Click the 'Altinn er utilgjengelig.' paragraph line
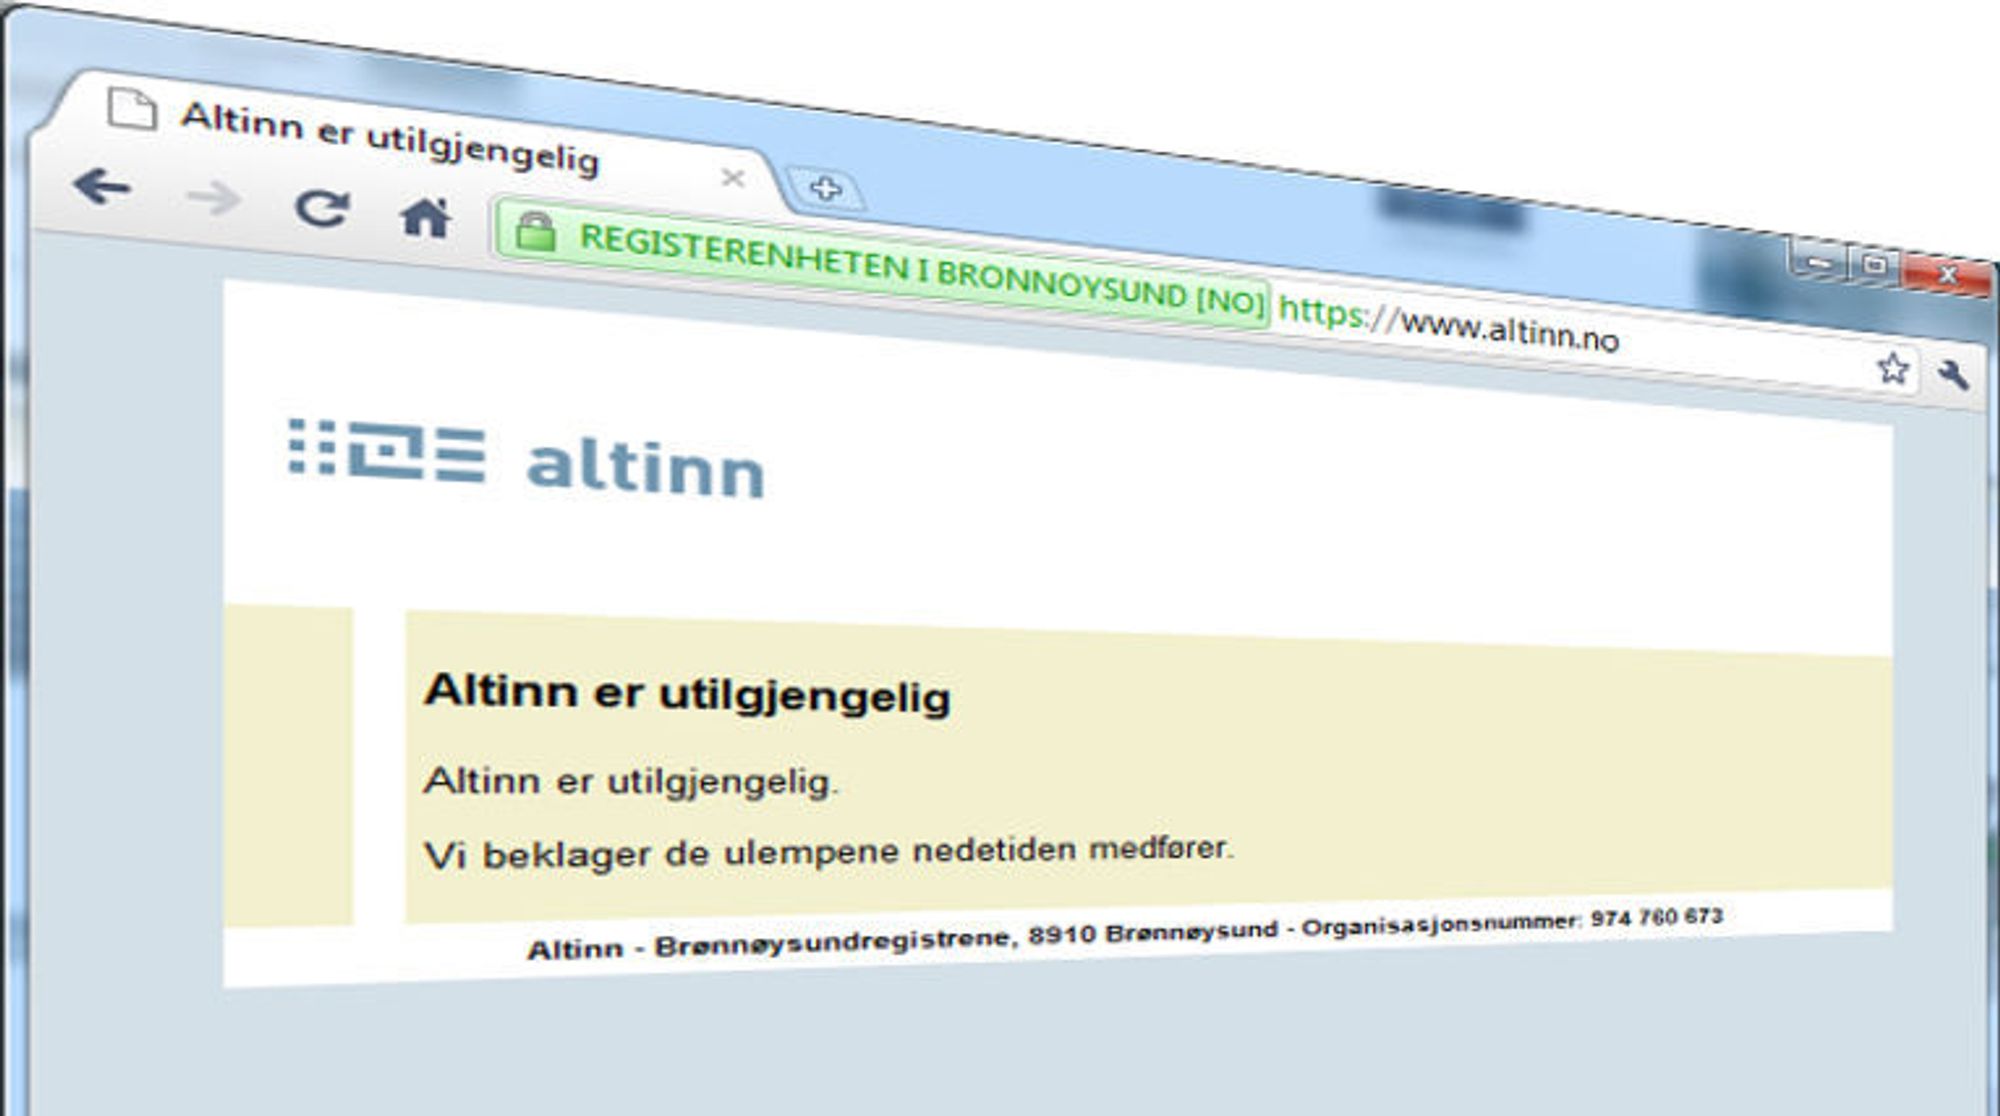 tap(631, 780)
